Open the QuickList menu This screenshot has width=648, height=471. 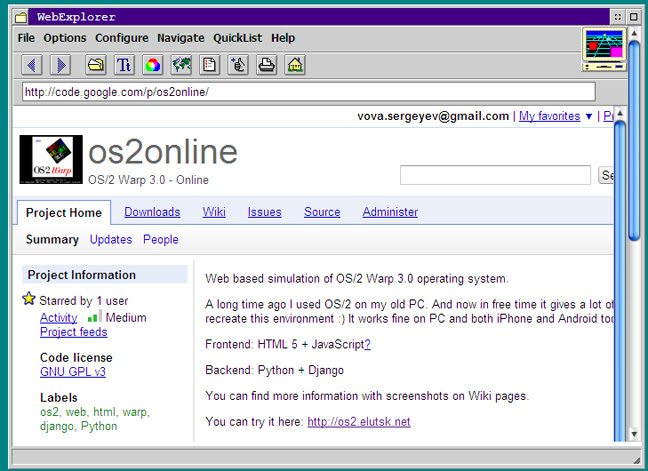point(238,38)
